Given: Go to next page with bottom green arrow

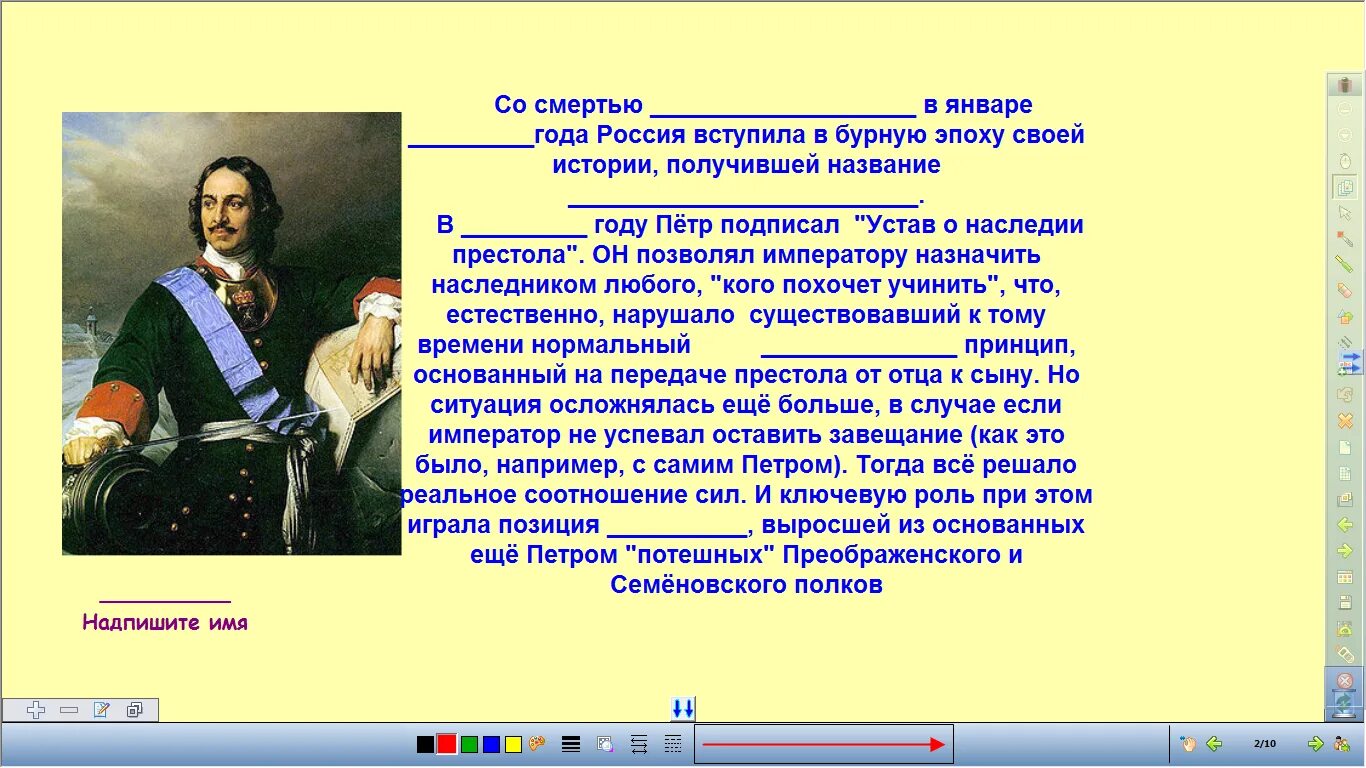Looking at the screenshot, I should (1316, 744).
